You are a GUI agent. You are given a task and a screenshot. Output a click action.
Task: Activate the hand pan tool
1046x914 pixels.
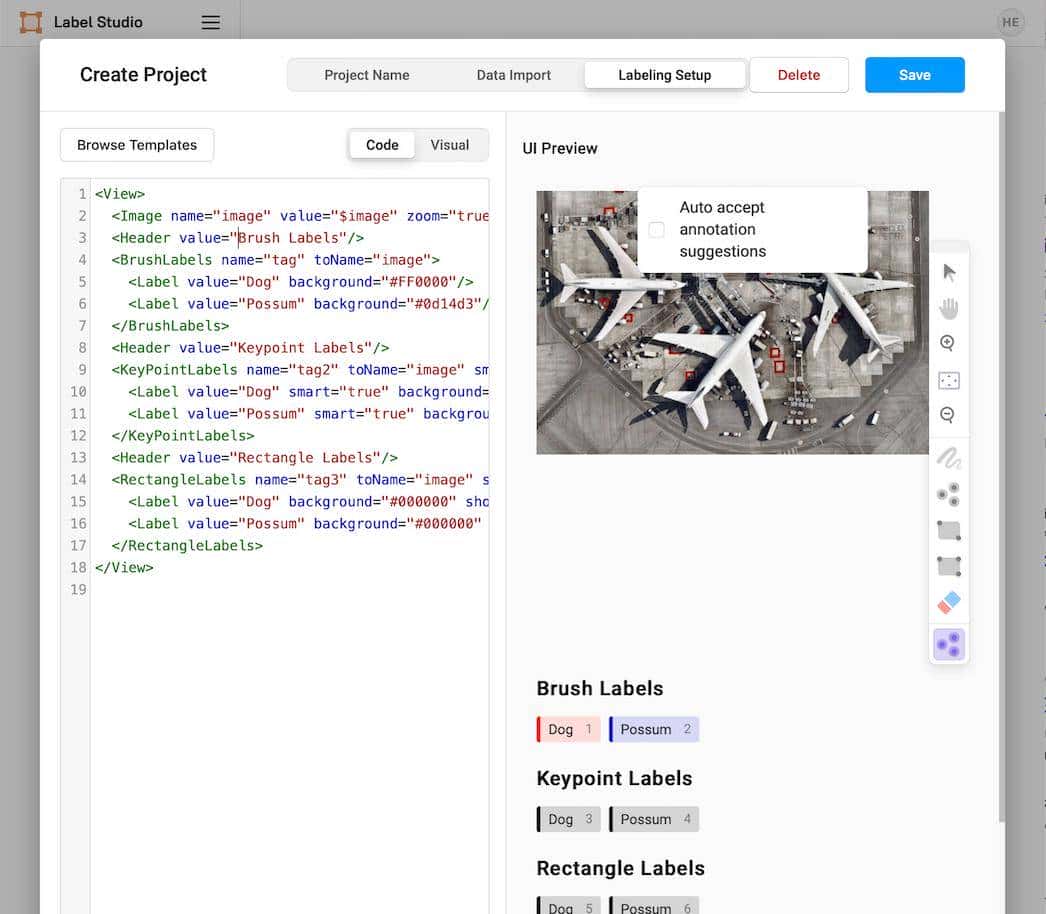[x=949, y=308]
